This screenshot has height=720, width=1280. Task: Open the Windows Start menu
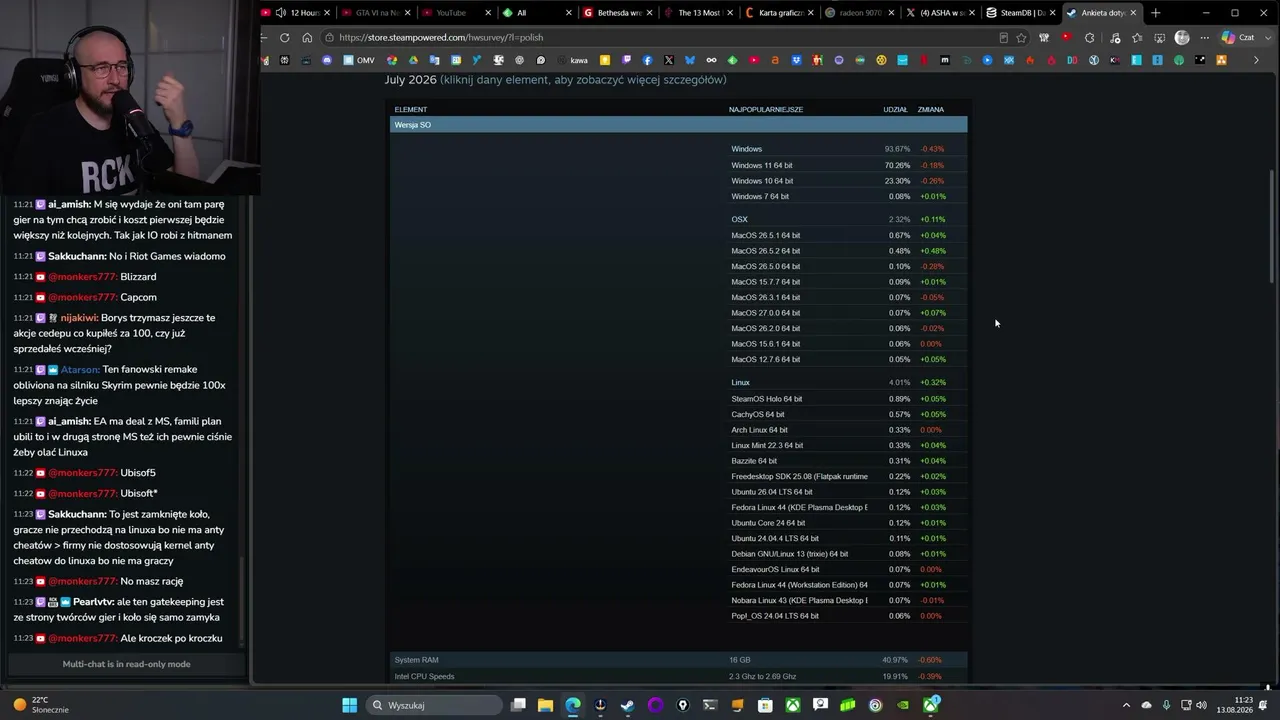pos(349,705)
